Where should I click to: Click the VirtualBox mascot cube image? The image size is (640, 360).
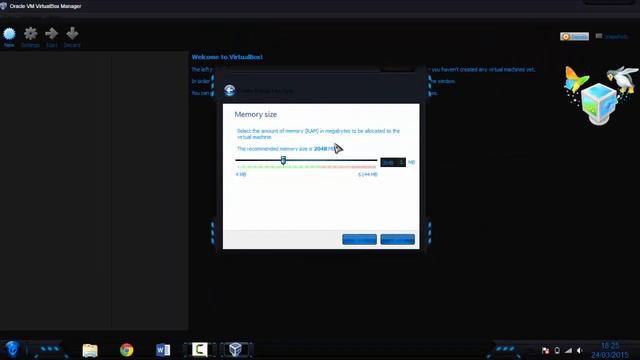(599, 103)
